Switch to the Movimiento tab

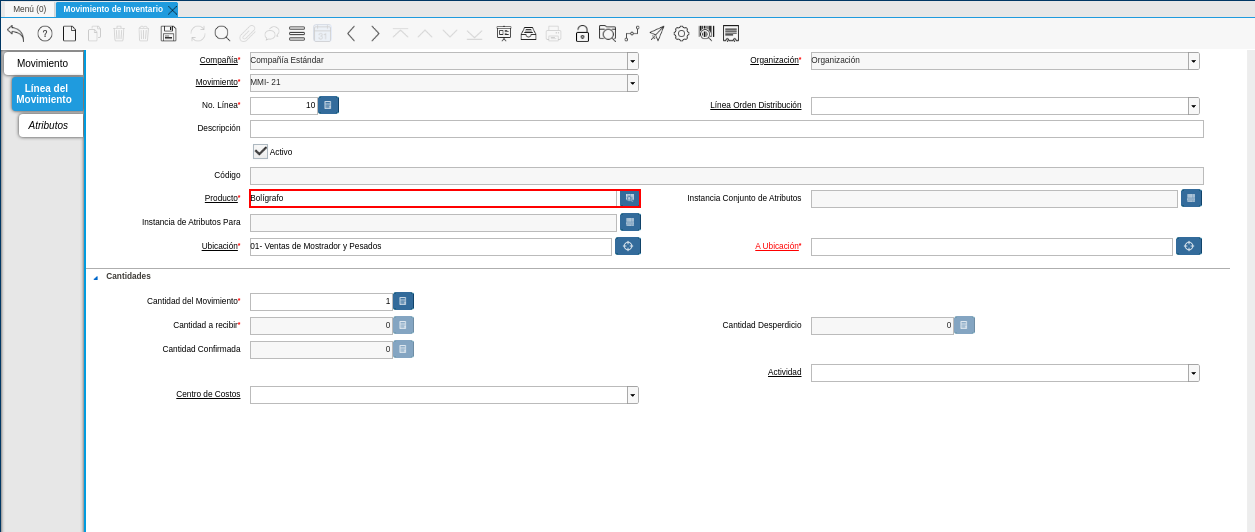click(43, 63)
